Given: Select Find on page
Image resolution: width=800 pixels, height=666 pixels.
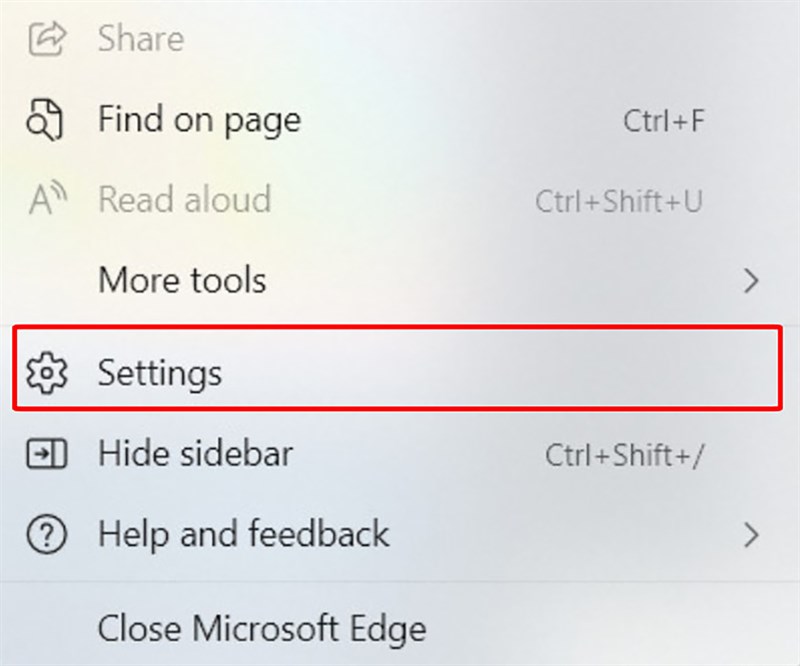Looking at the screenshot, I should [x=198, y=120].
